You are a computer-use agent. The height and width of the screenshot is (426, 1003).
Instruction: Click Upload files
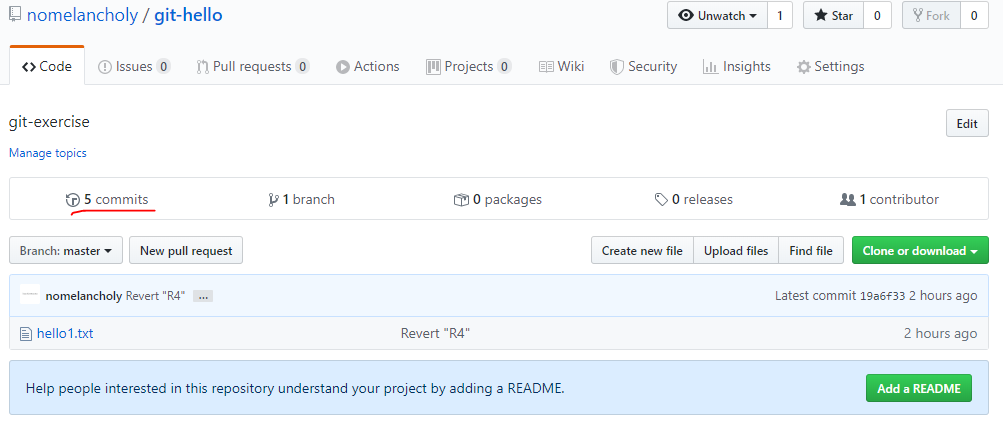pos(736,251)
